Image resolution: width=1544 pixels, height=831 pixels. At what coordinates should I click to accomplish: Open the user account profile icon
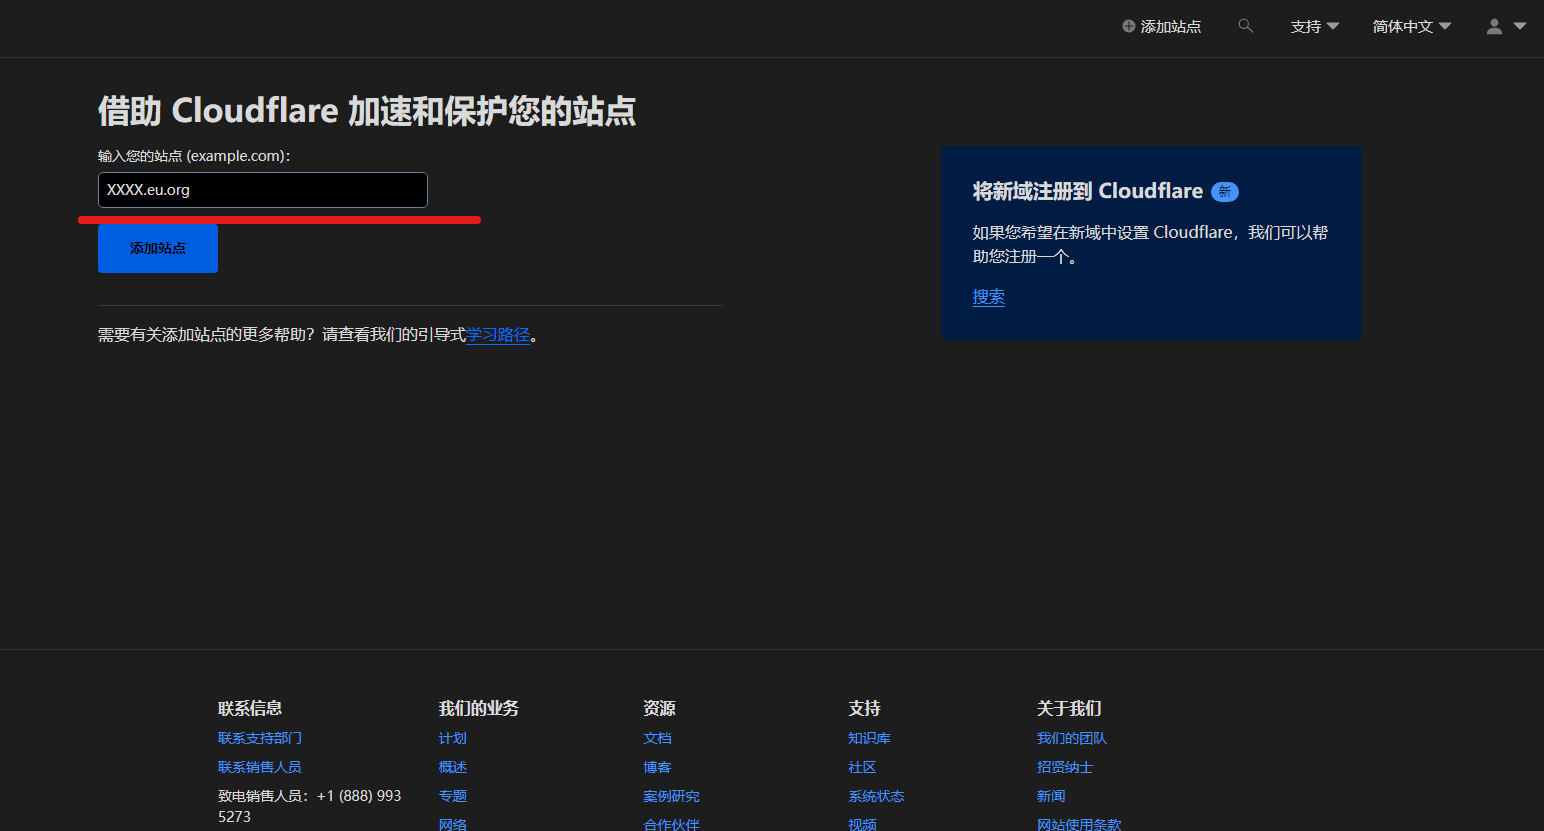coord(1494,27)
